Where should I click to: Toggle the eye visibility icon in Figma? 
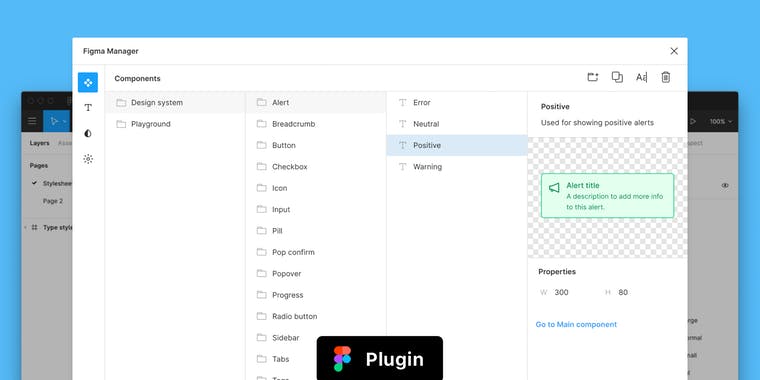pyautogui.click(x=725, y=186)
